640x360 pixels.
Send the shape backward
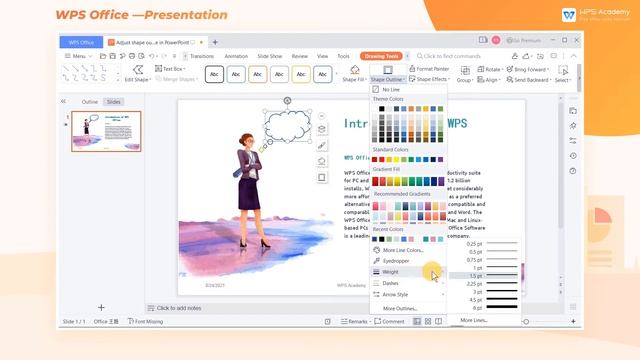(x=529, y=80)
